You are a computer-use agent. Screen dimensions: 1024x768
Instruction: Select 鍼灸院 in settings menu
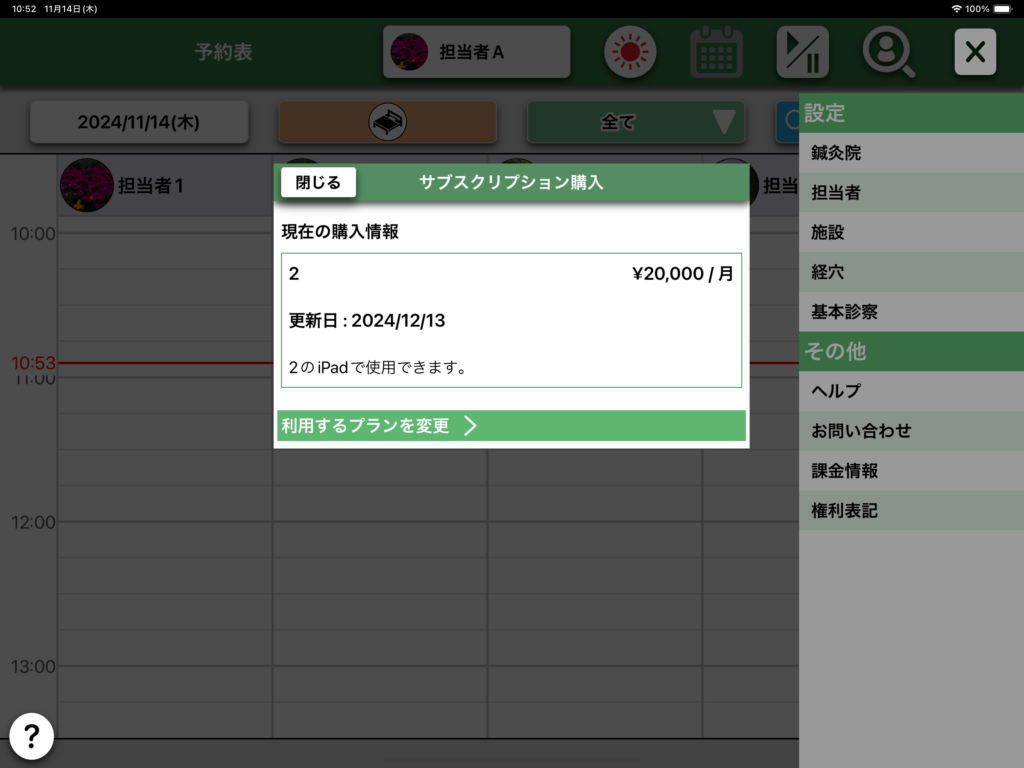(x=911, y=153)
